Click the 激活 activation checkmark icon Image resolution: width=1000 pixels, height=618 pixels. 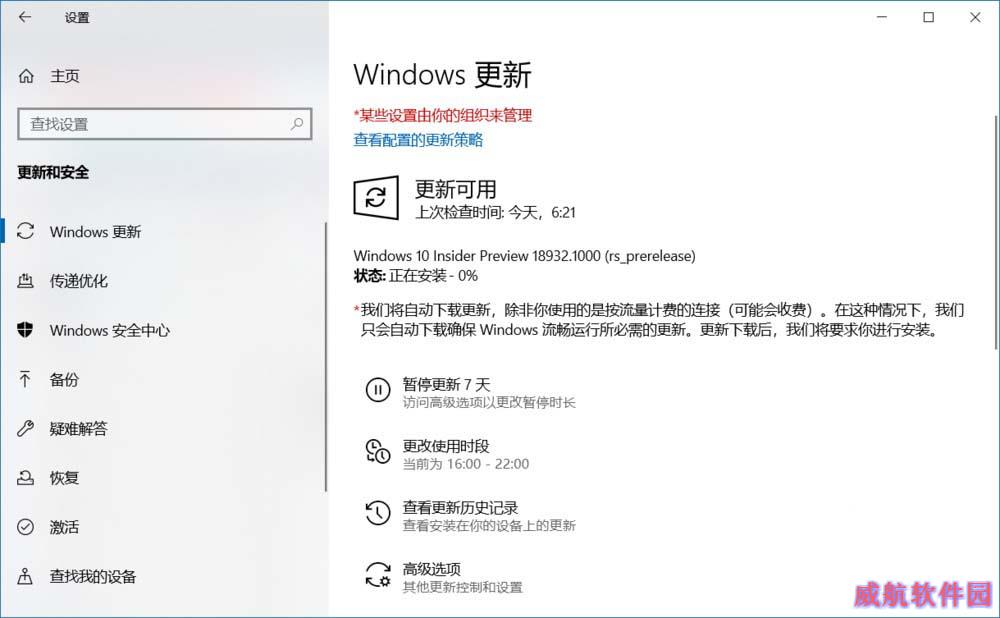(26, 527)
